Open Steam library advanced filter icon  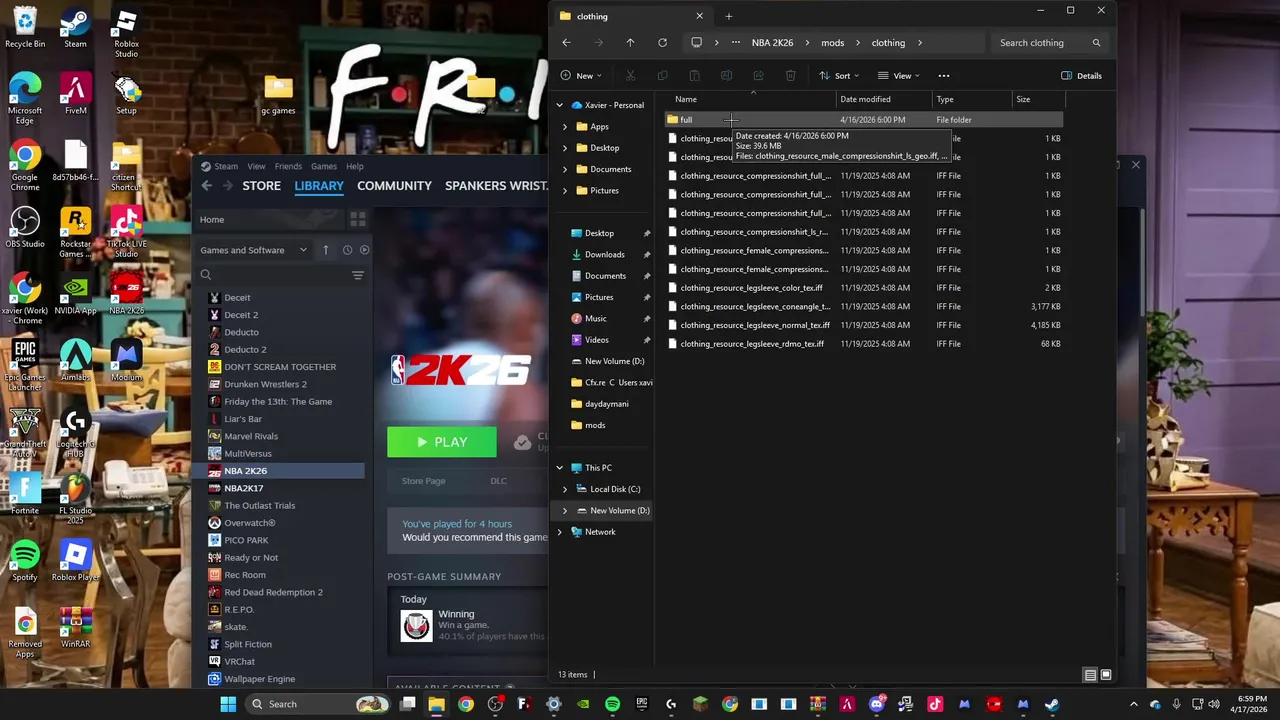357,275
